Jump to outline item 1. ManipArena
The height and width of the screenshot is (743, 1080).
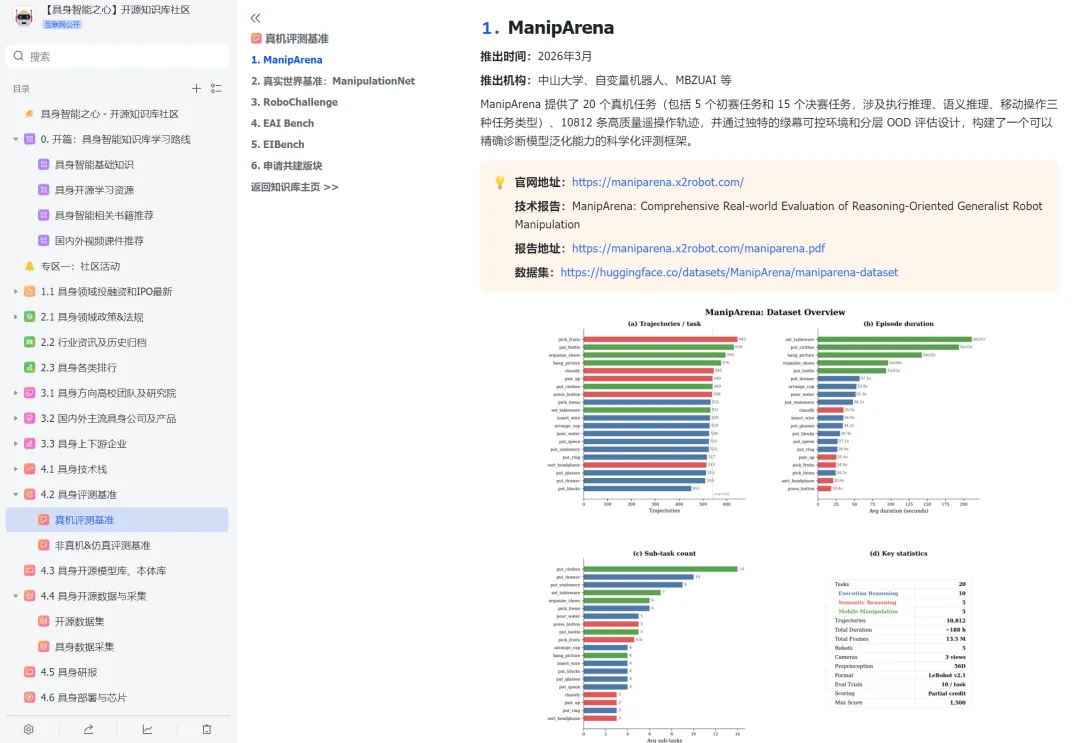coord(287,60)
